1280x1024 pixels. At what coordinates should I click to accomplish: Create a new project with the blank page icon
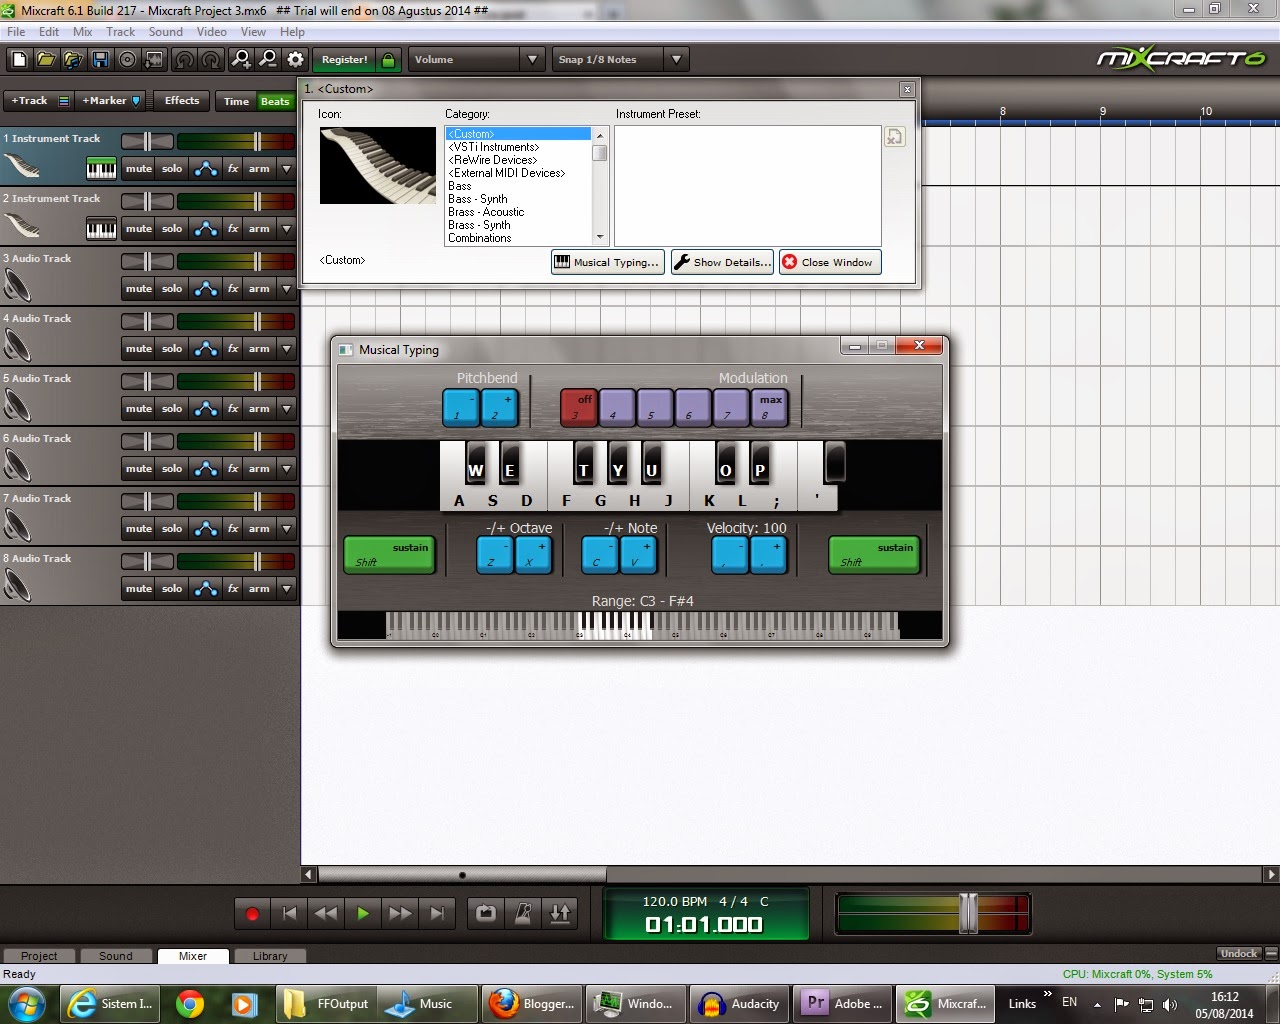18,60
